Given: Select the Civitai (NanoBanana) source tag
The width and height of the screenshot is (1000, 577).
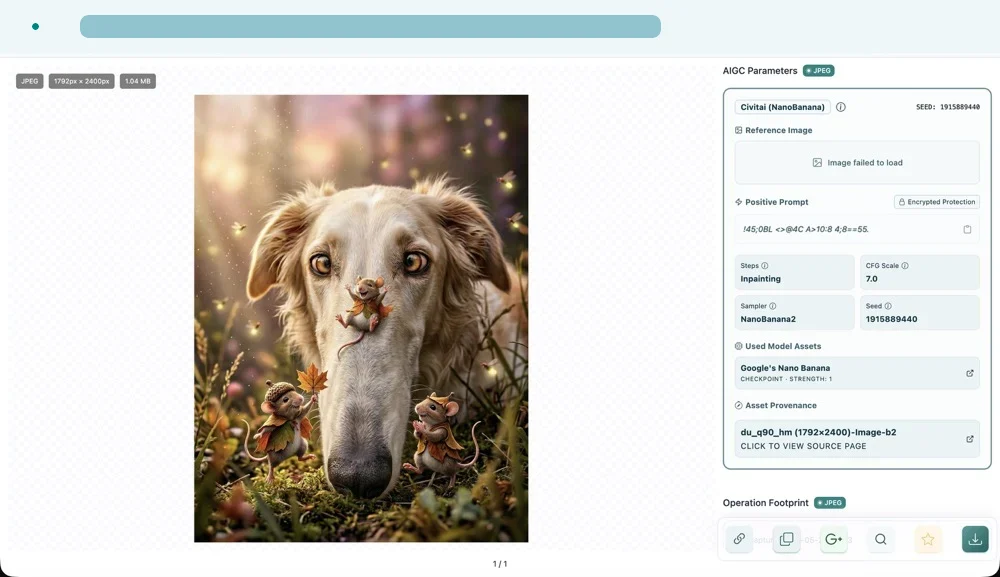Looking at the screenshot, I should tap(782, 107).
